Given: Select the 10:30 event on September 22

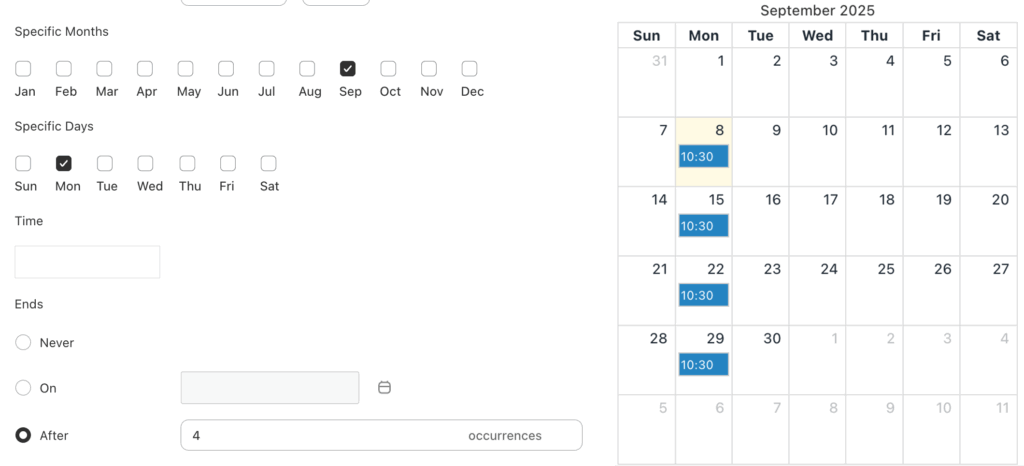Looking at the screenshot, I should [703, 295].
